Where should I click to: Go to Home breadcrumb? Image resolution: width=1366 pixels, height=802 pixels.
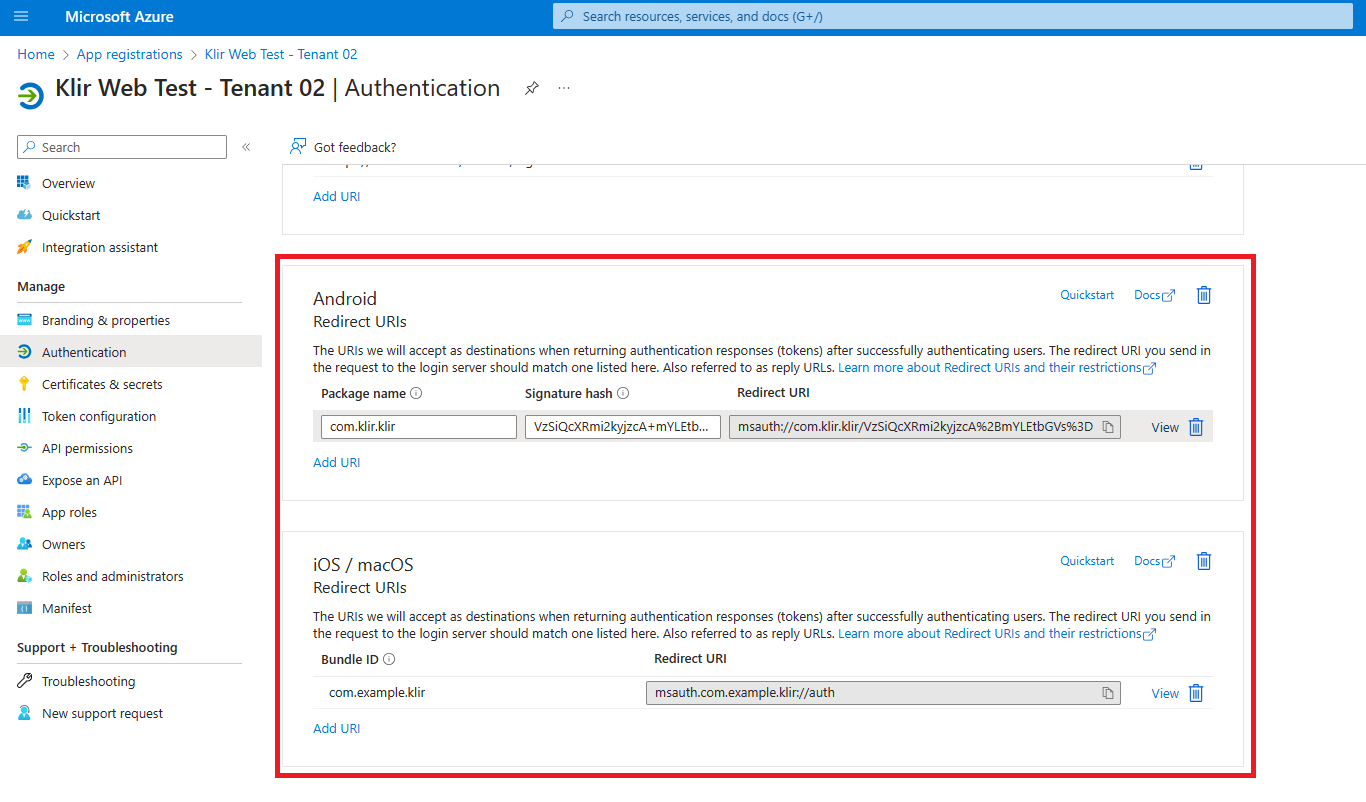[36, 54]
